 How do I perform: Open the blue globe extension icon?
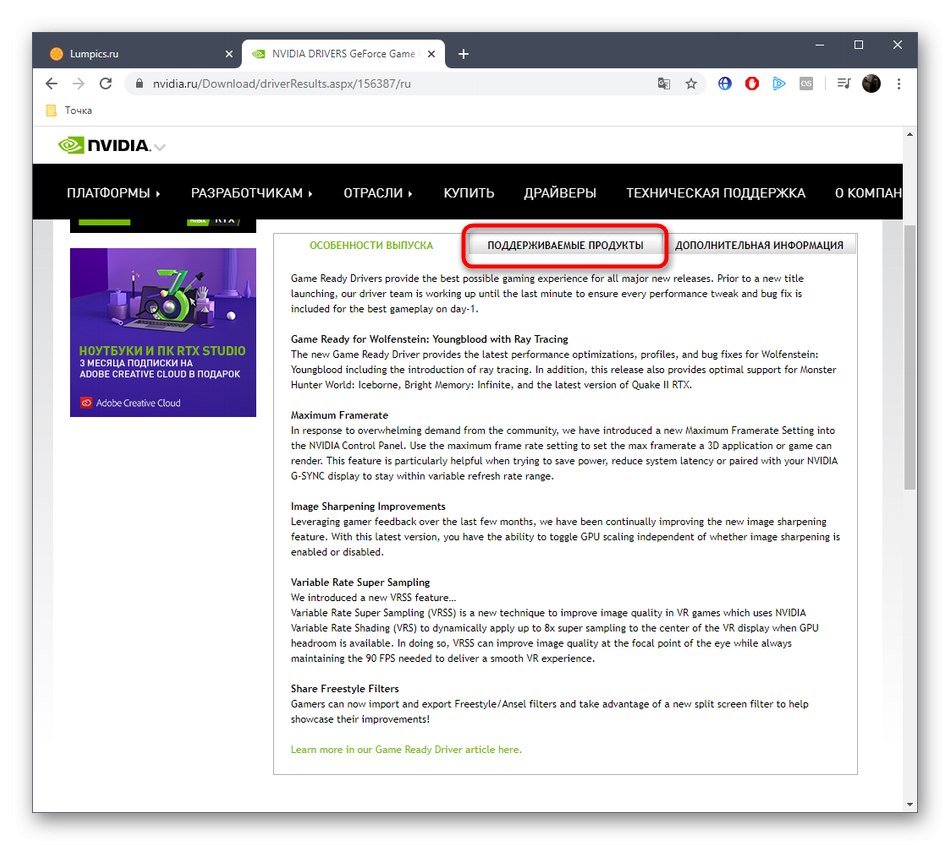tap(725, 84)
